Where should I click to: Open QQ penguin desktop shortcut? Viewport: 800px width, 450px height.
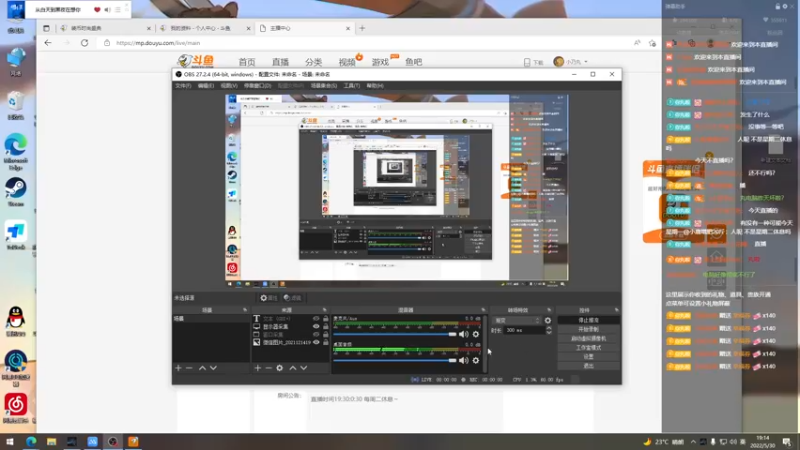[x=16, y=321]
